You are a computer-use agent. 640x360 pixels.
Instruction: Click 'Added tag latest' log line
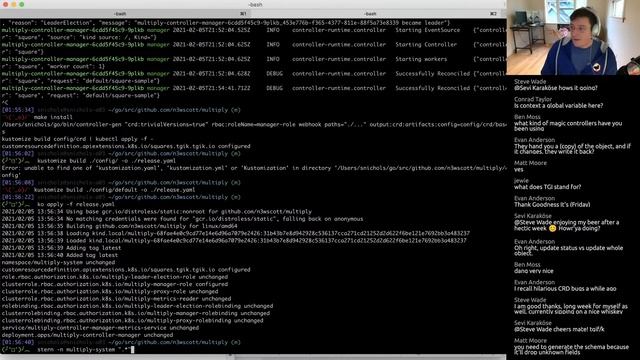pos(60,255)
